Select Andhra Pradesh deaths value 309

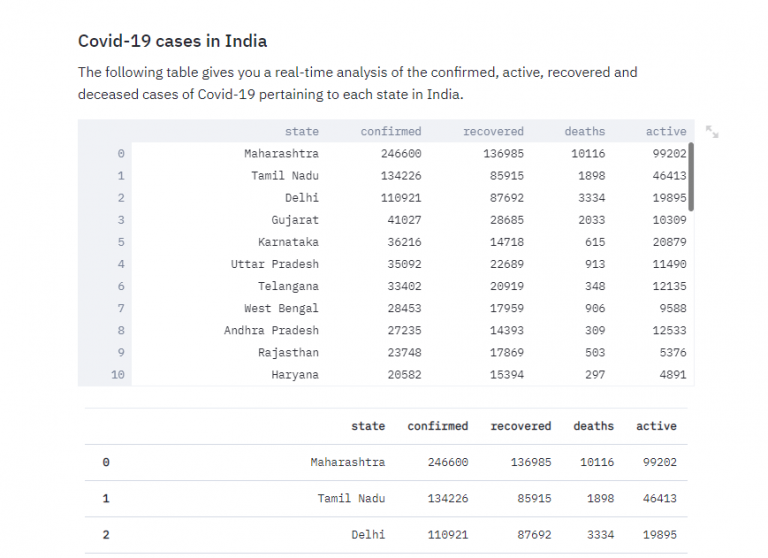(x=595, y=330)
